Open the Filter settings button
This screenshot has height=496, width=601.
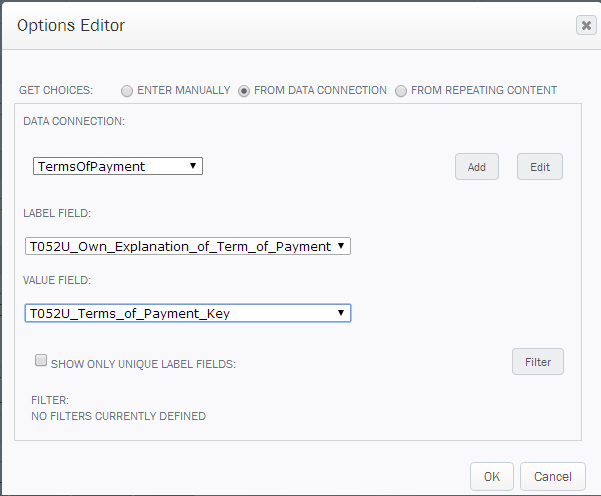tap(538, 362)
